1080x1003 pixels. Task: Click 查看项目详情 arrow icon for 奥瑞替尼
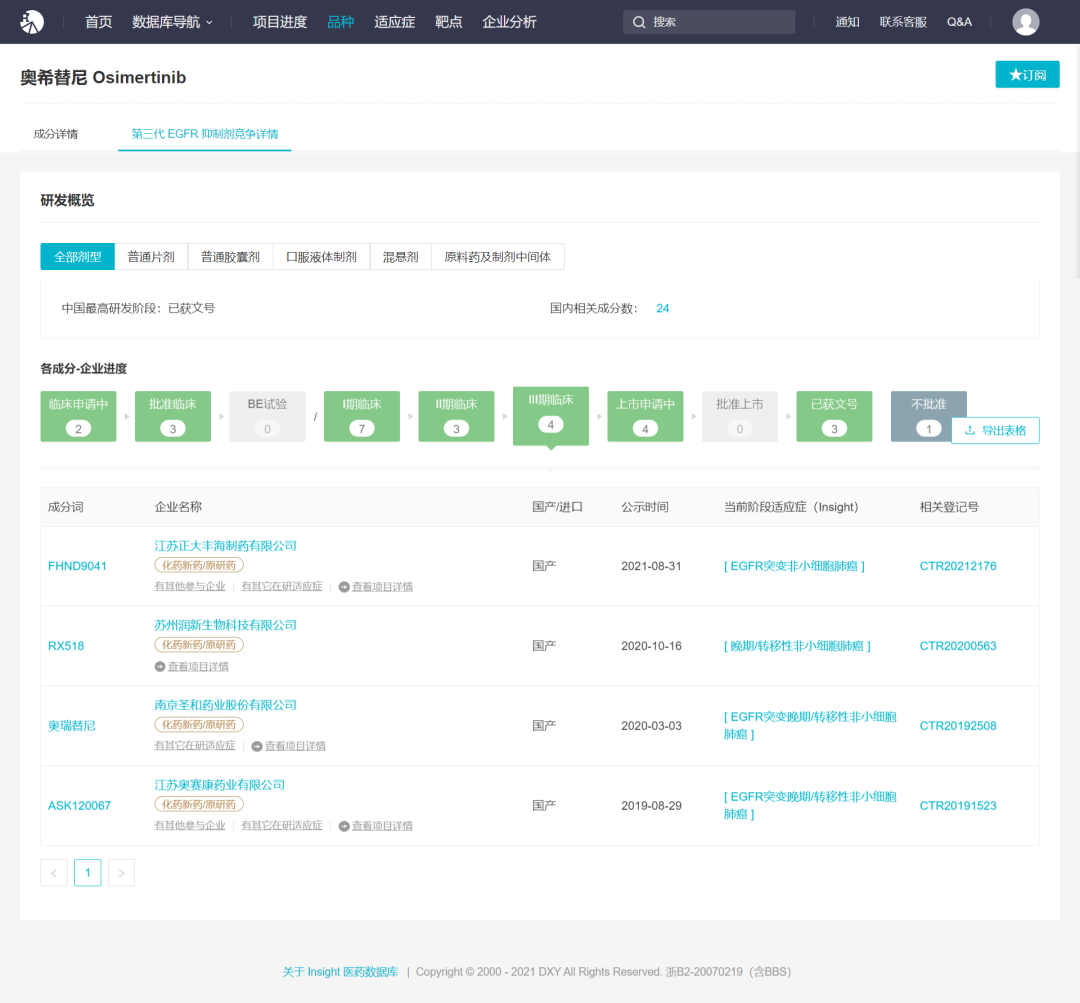(257, 746)
